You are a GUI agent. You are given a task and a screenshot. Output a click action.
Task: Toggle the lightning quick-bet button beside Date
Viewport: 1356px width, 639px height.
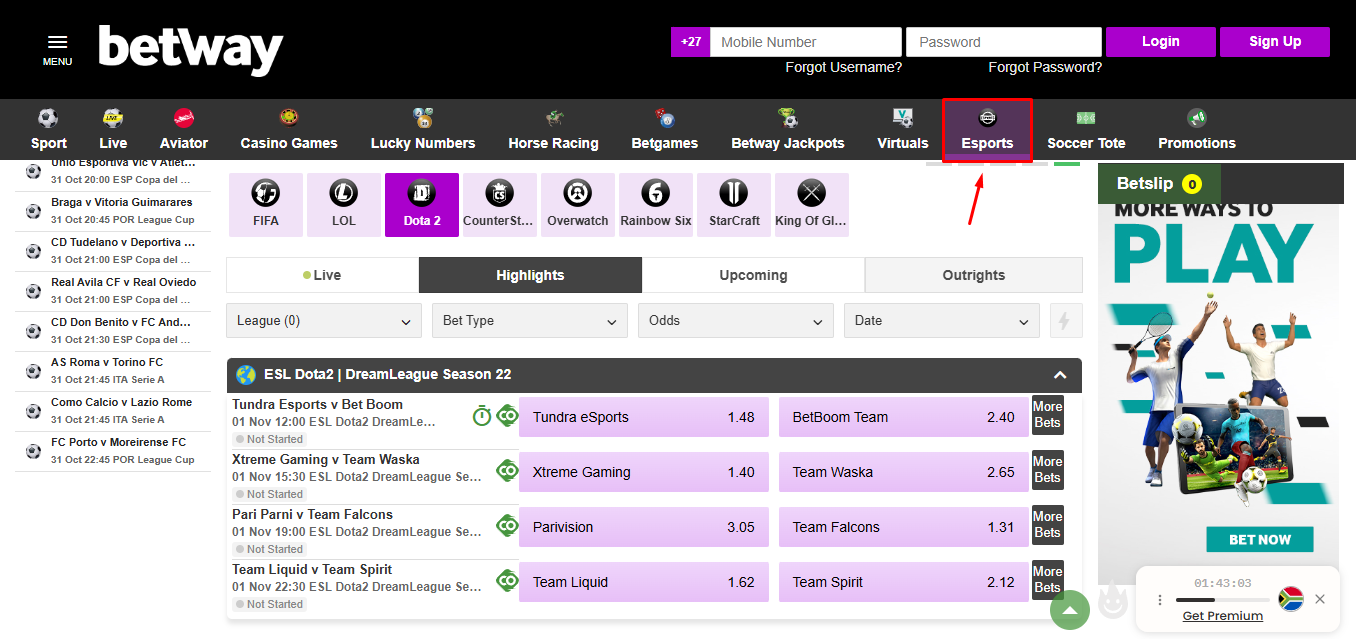(1064, 321)
